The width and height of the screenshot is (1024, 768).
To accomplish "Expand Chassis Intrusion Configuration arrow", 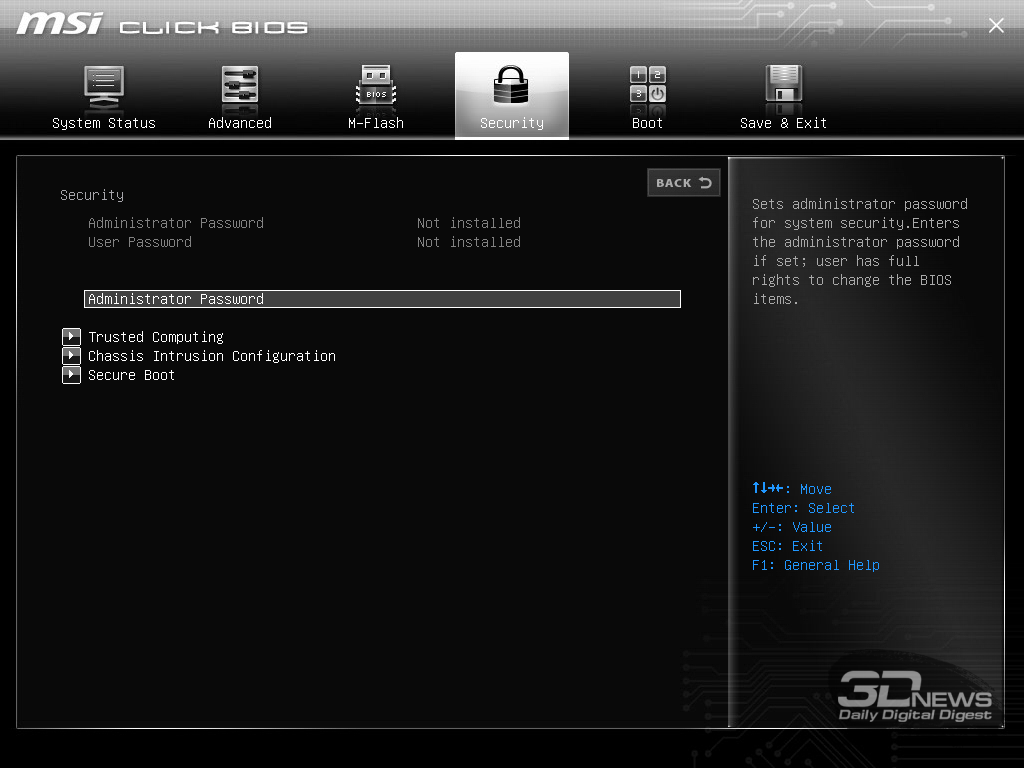I will (71, 356).
